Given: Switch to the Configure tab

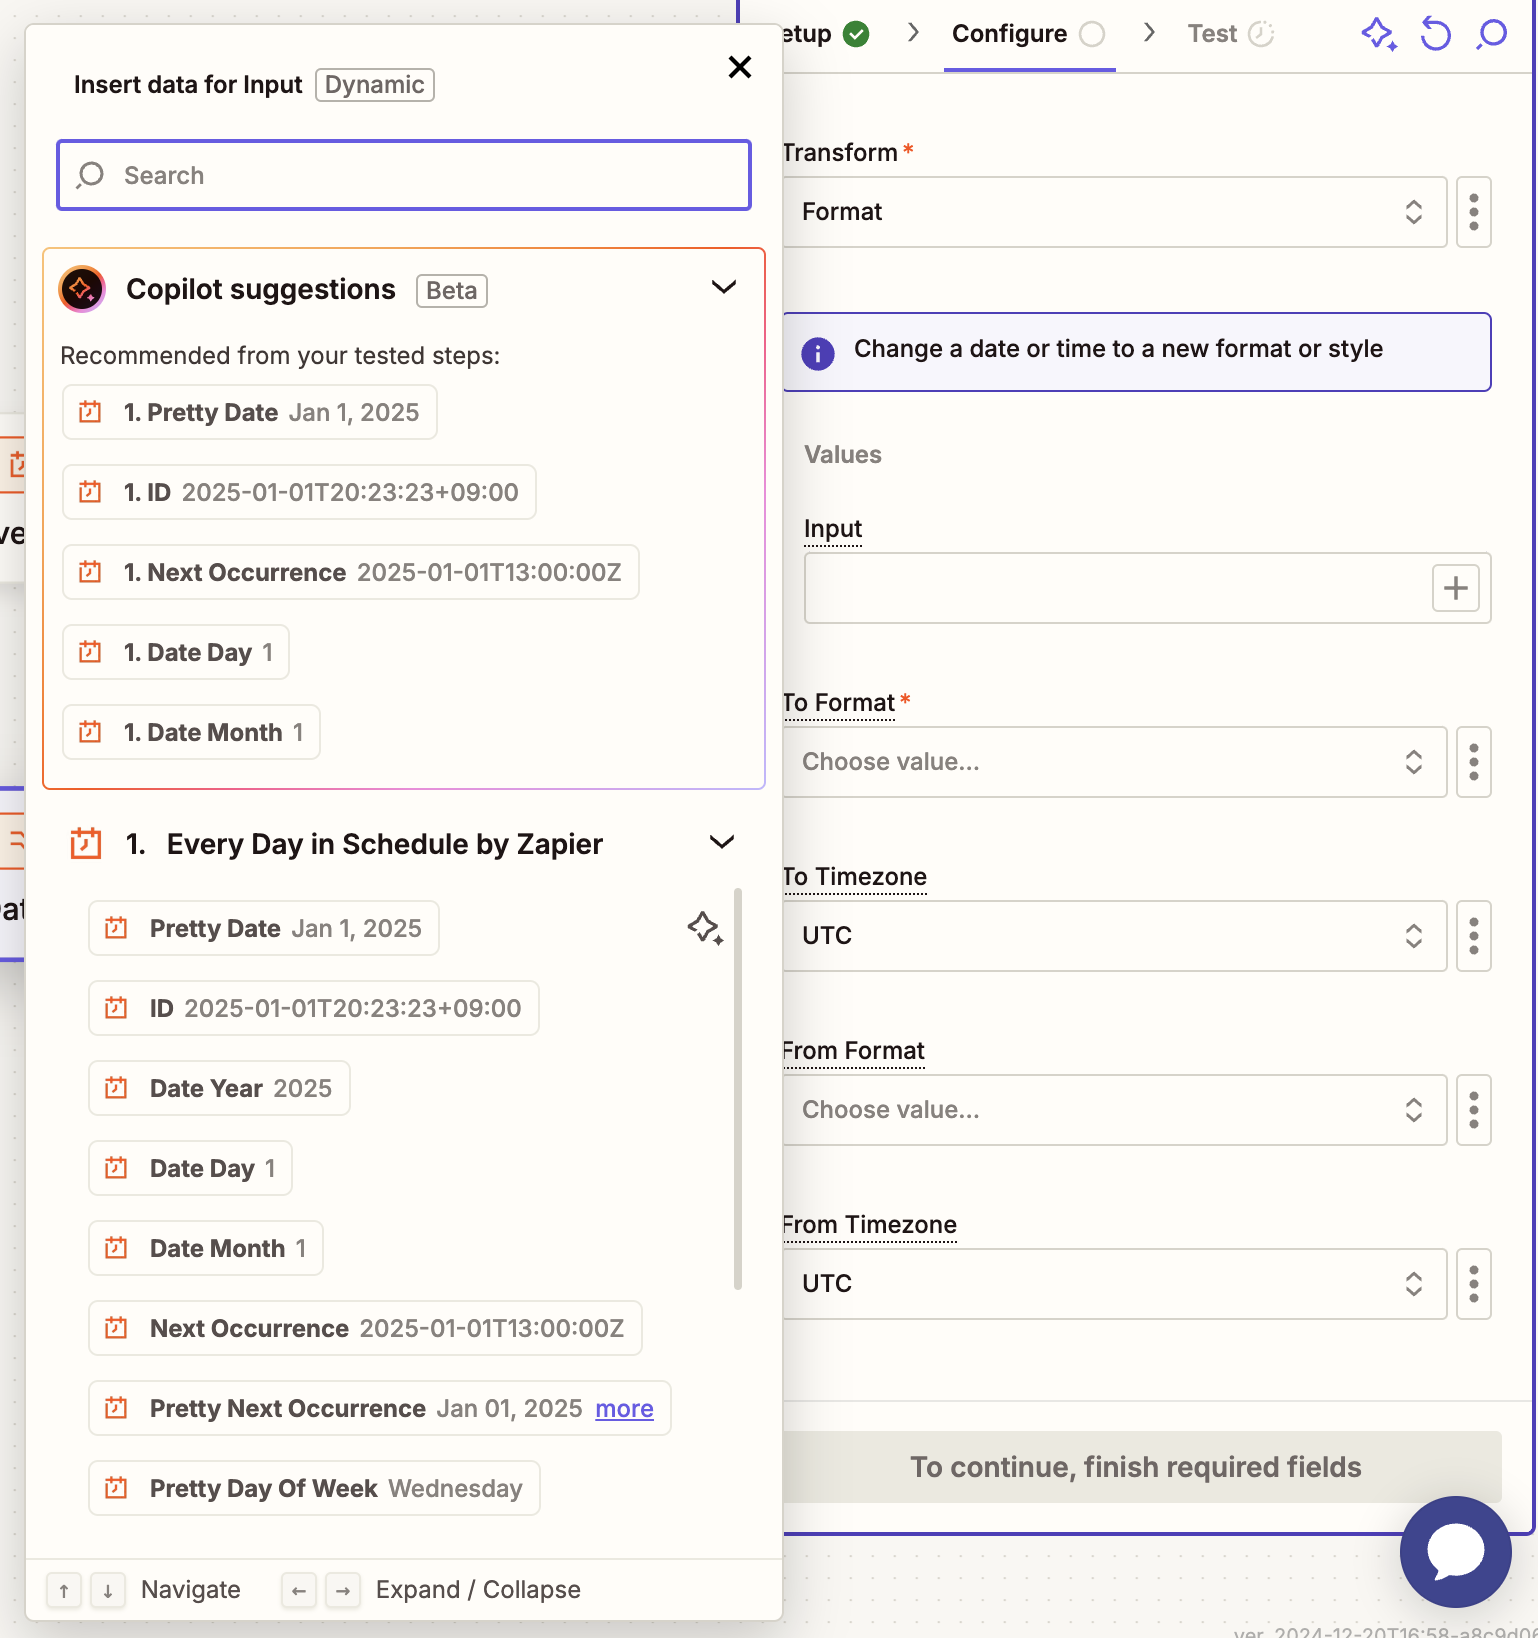Looking at the screenshot, I should pyautogui.click(x=1028, y=34).
